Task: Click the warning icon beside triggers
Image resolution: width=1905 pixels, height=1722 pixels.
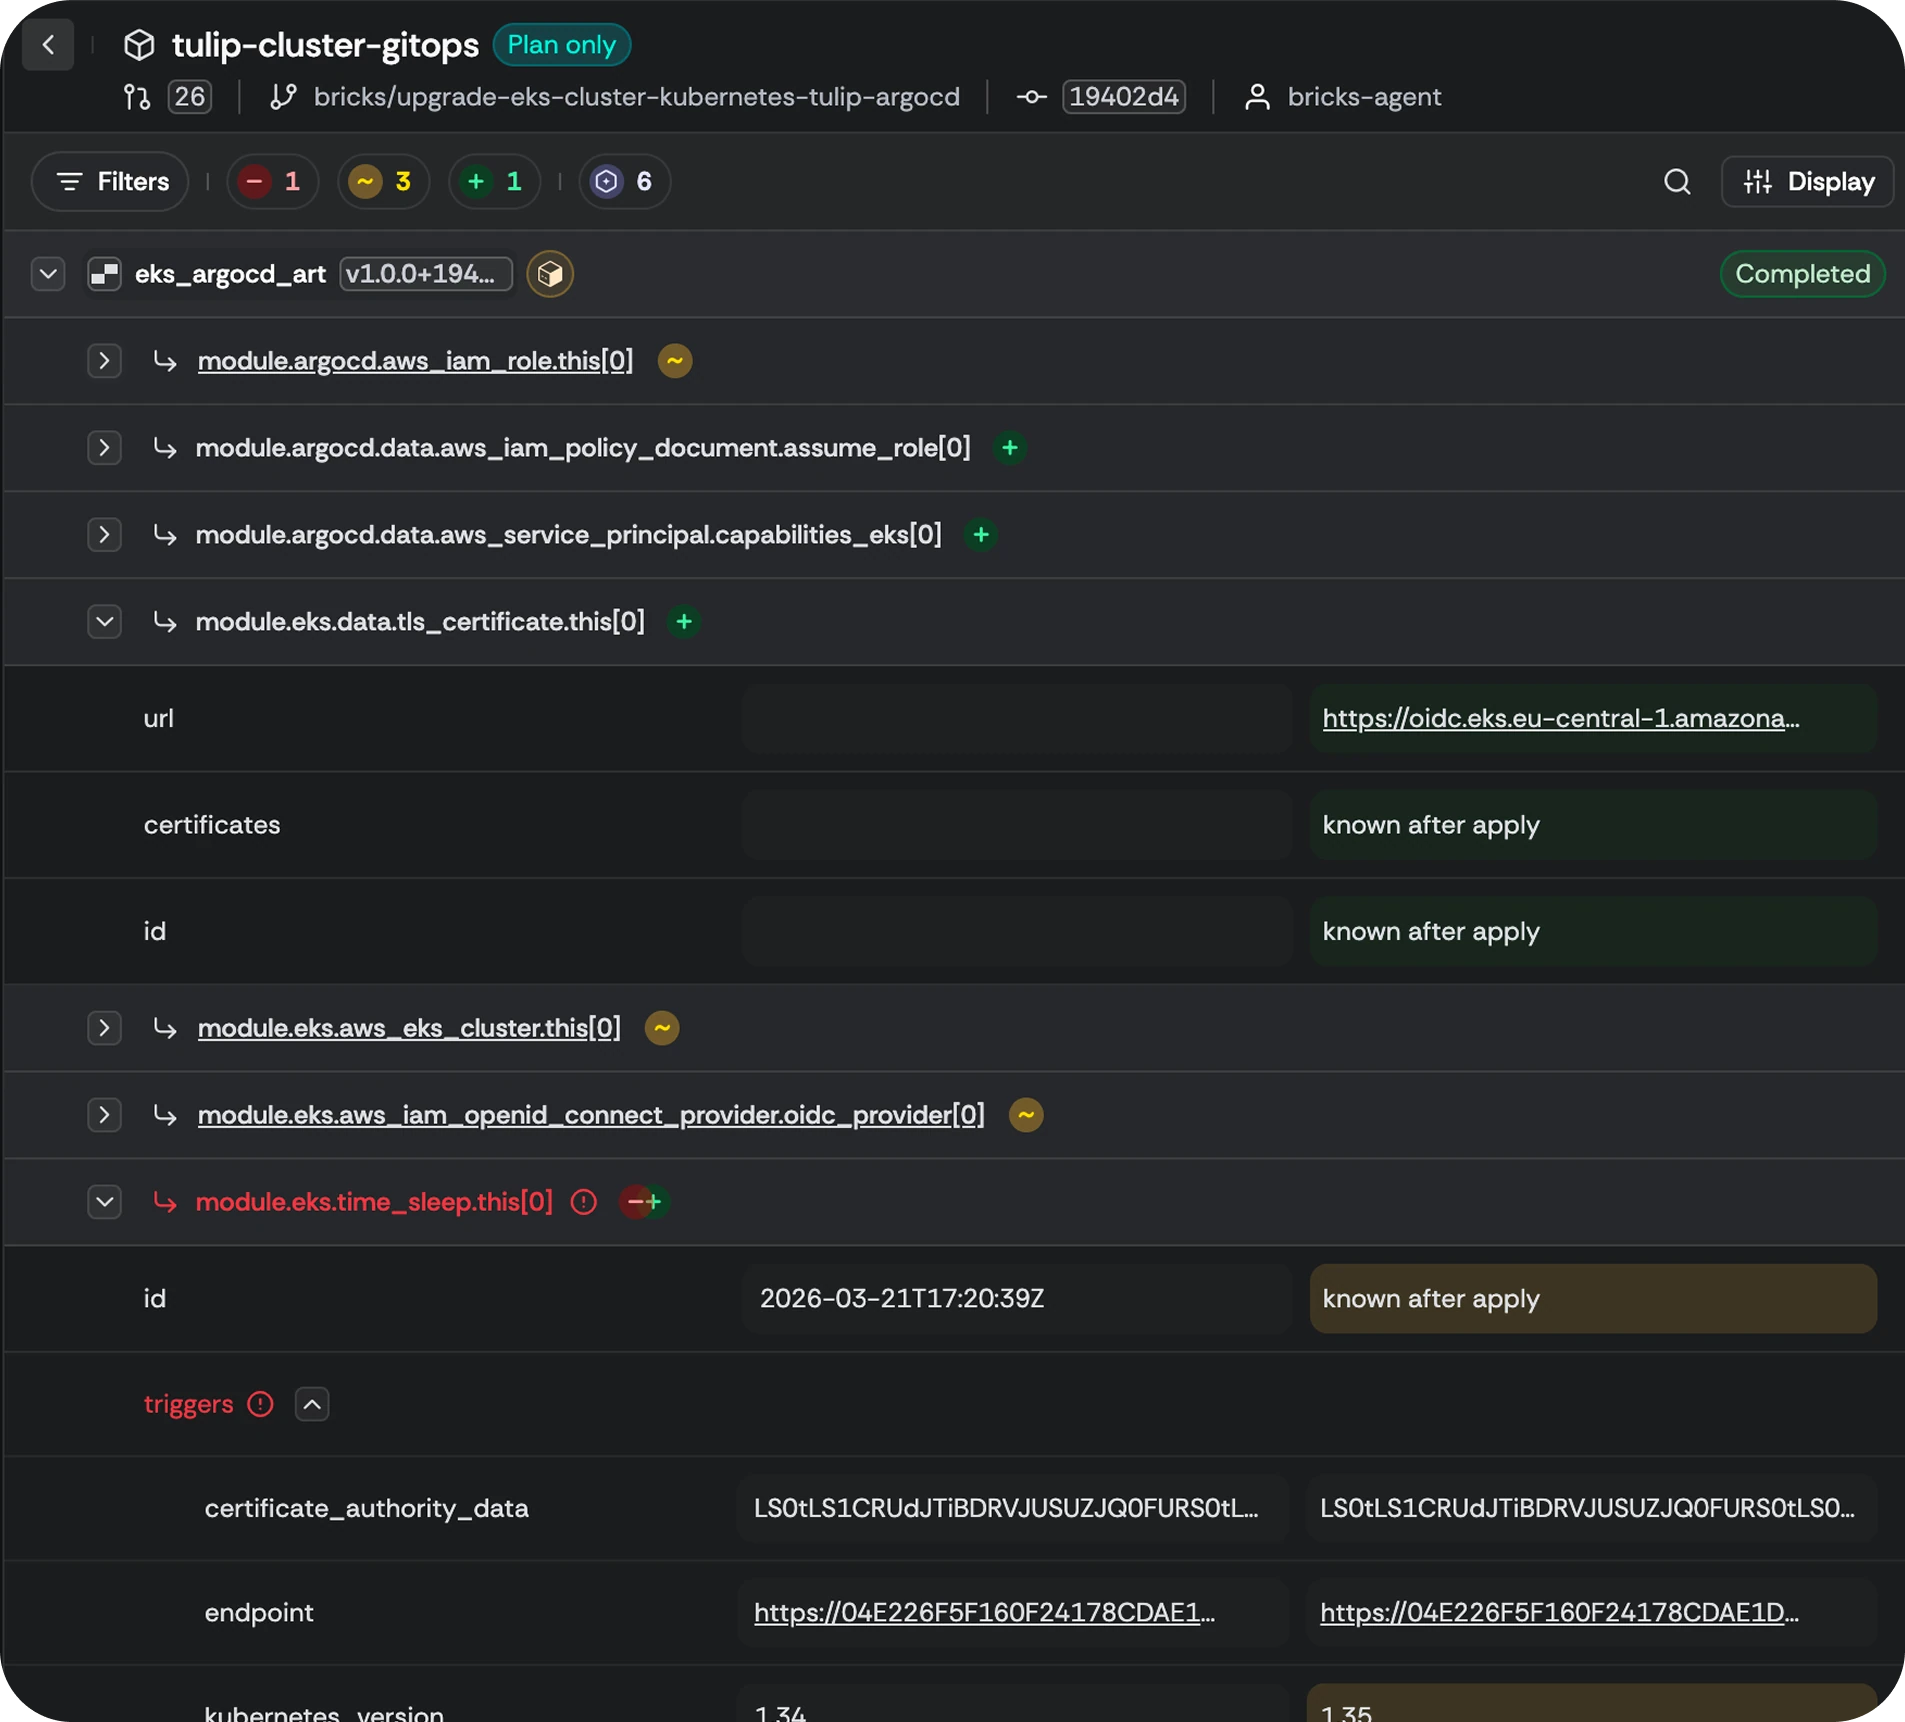Action: pos(260,1404)
